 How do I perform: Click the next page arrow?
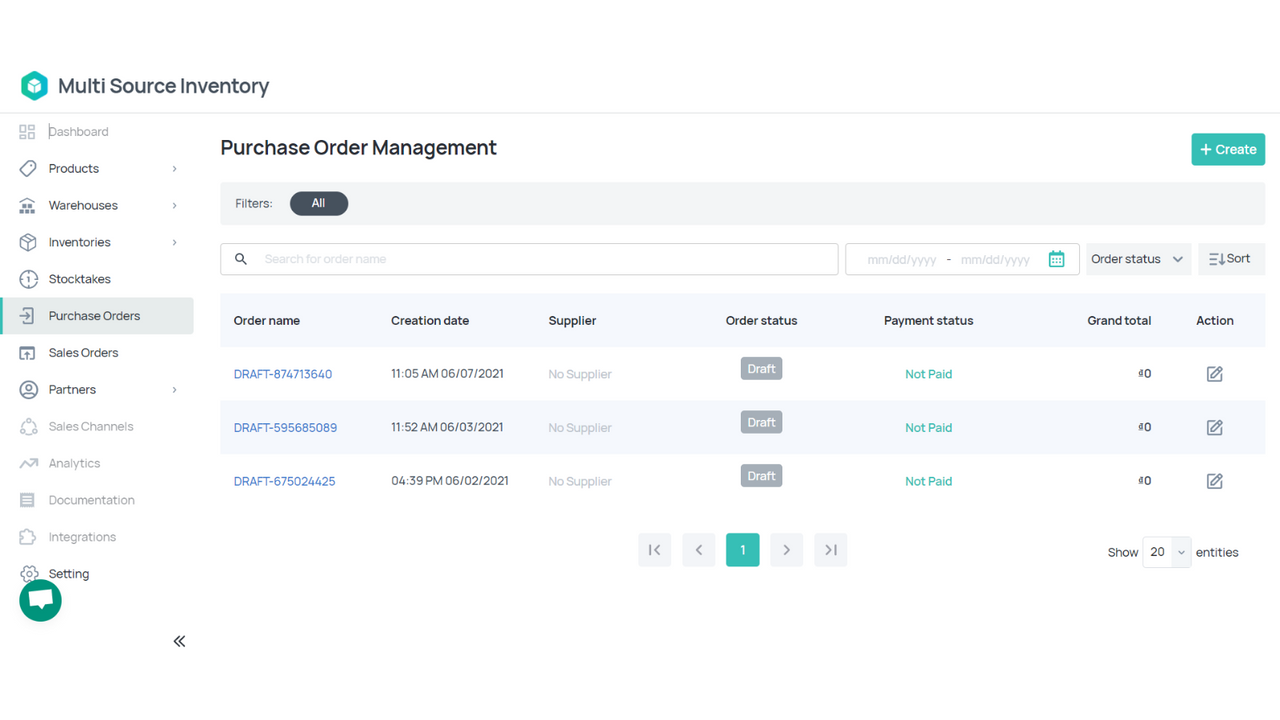[786, 550]
